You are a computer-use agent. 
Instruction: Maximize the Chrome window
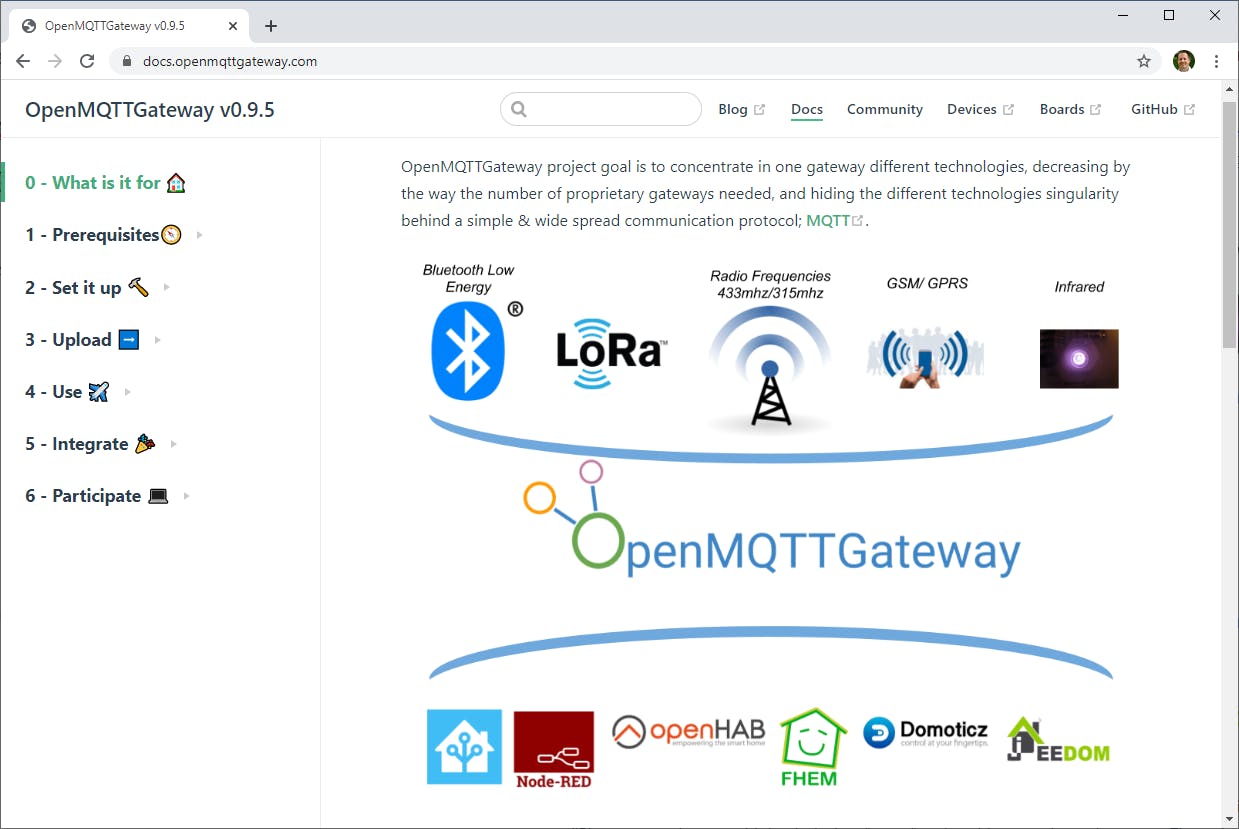pyautogui.click(x=1169, y=15)
